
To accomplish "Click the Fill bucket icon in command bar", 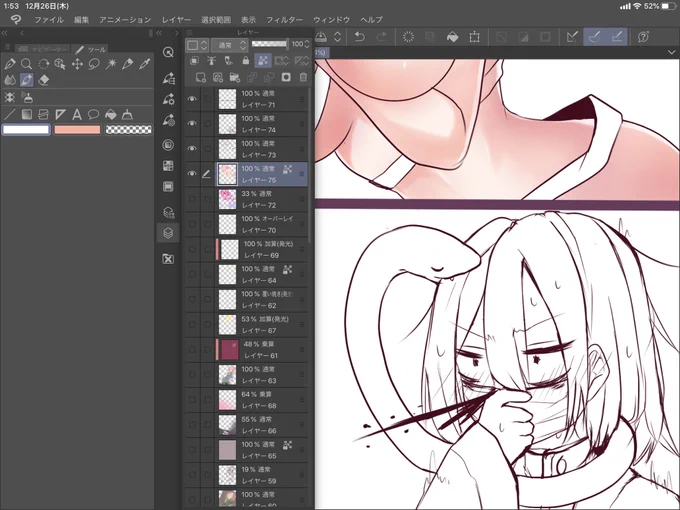I will pos(452,37).
